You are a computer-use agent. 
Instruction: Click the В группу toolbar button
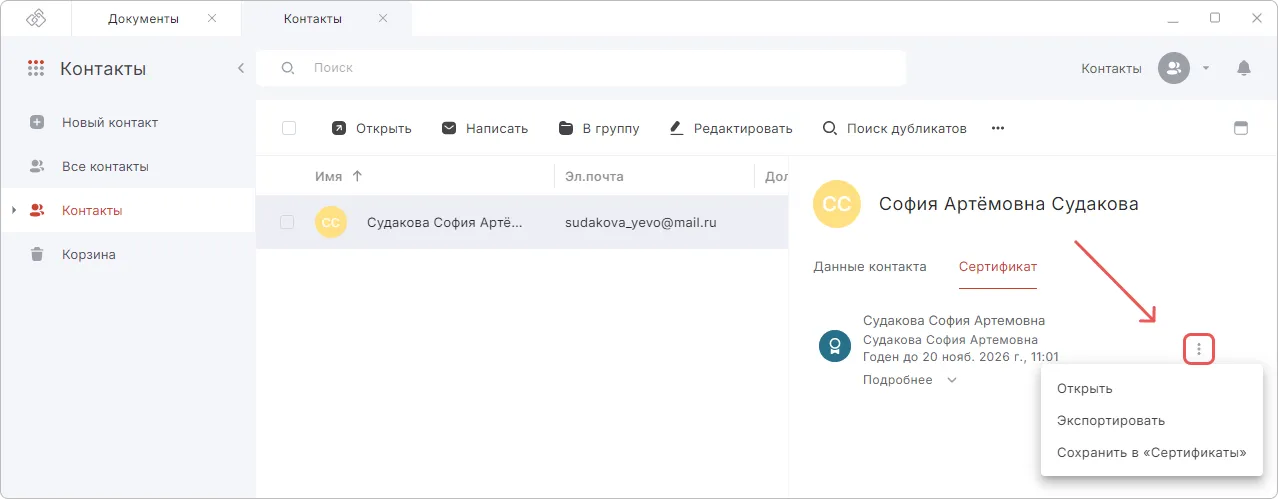(598, 128)
